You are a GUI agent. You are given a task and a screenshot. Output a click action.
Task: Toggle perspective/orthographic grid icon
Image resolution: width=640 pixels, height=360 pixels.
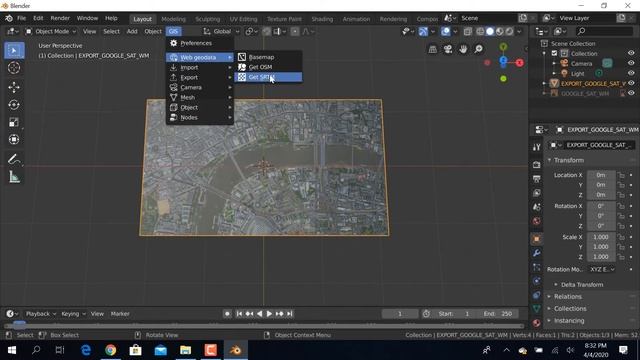pos(433,49)
